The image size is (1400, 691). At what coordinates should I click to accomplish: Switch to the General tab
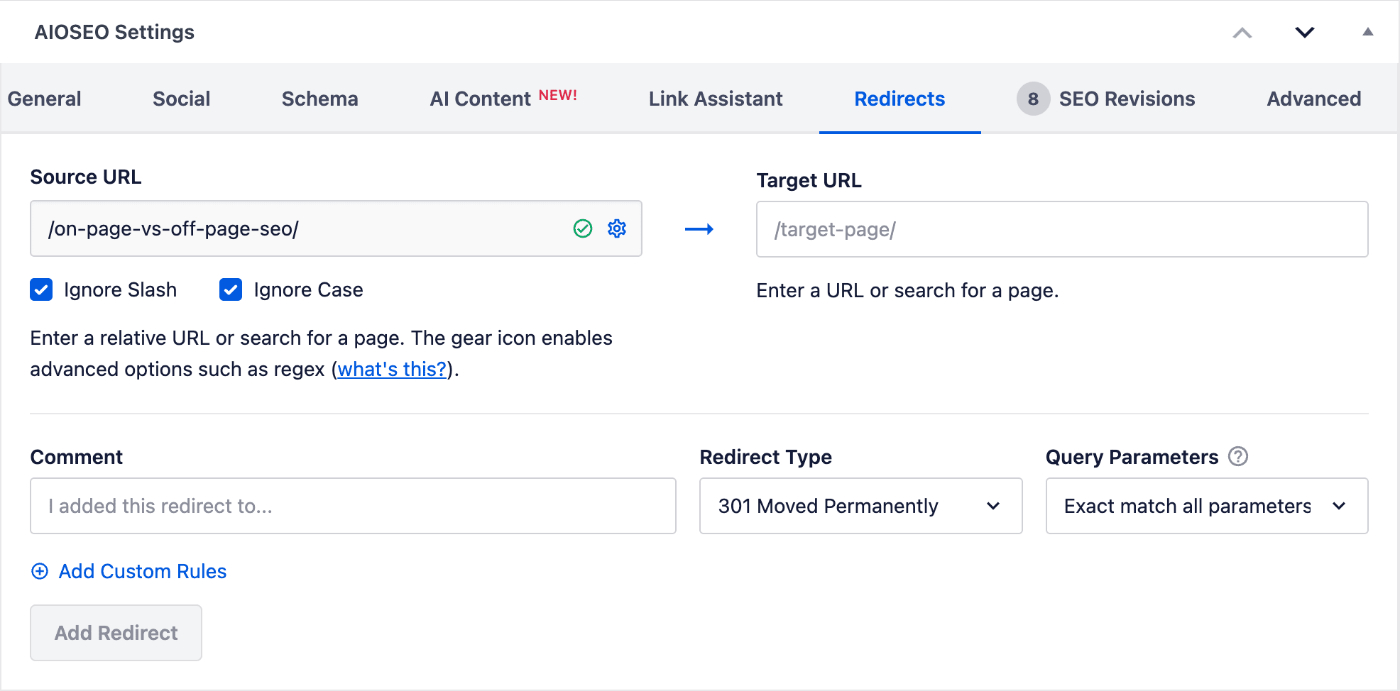click(45, 99)
